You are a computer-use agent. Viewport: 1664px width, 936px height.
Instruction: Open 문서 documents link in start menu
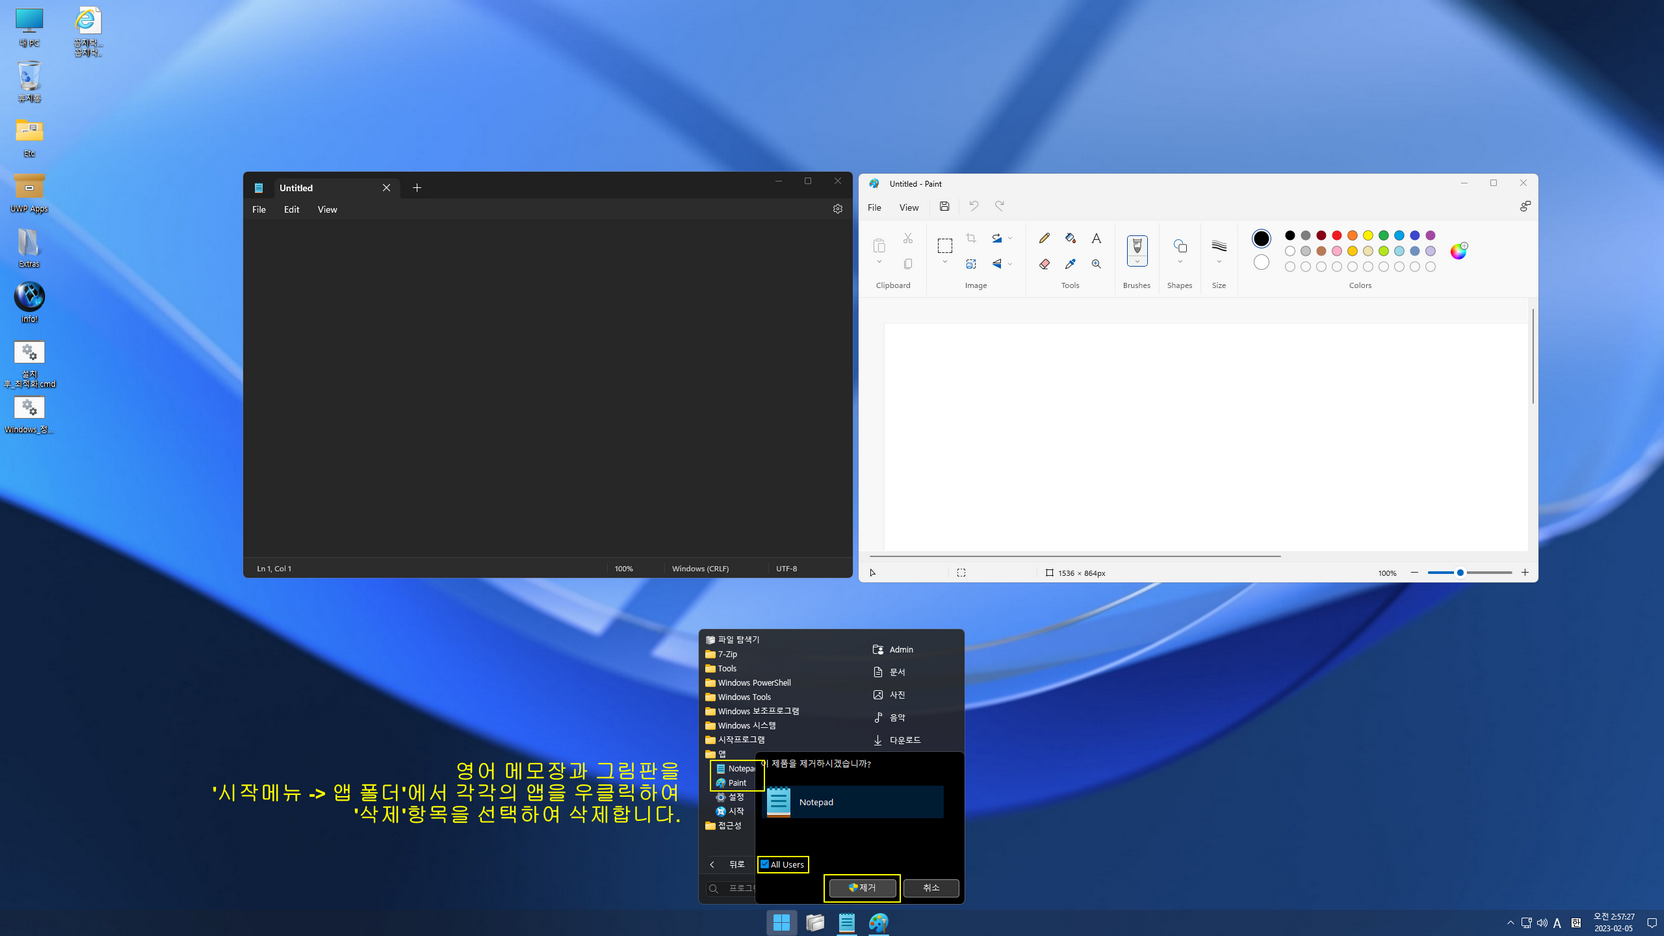point(889,672)
